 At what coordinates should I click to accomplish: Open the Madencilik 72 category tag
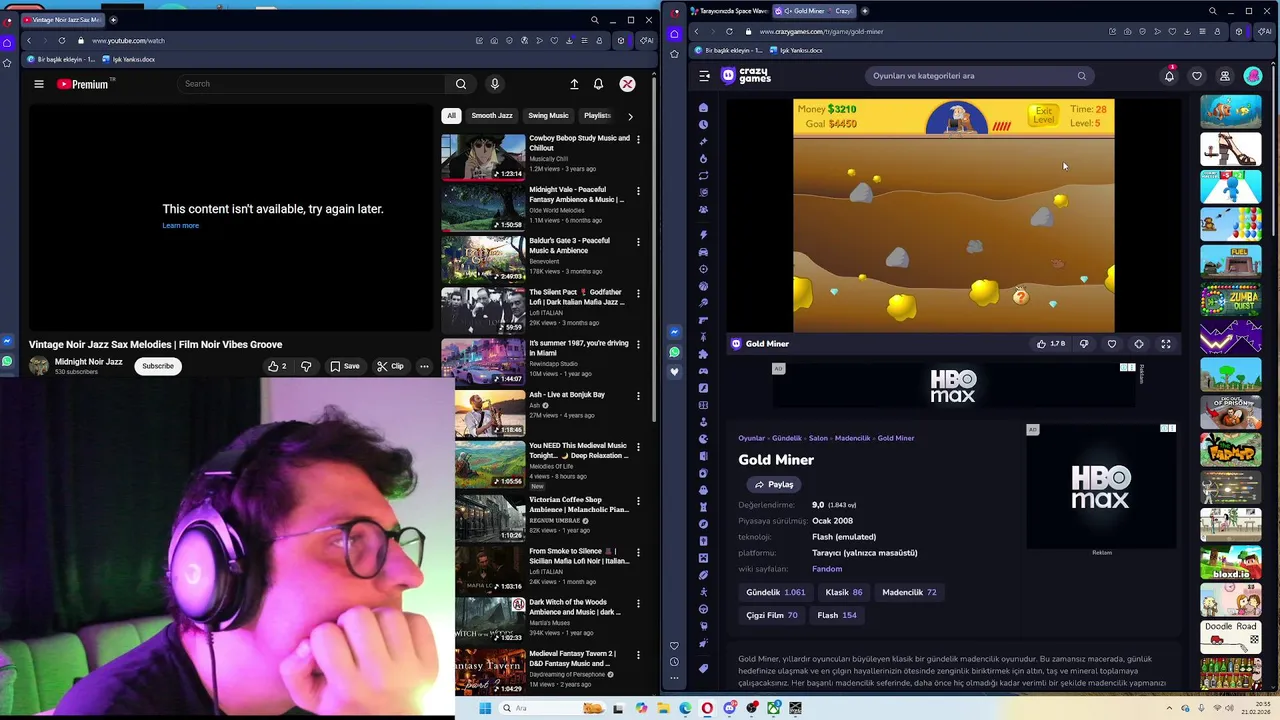tap(909, 592)
